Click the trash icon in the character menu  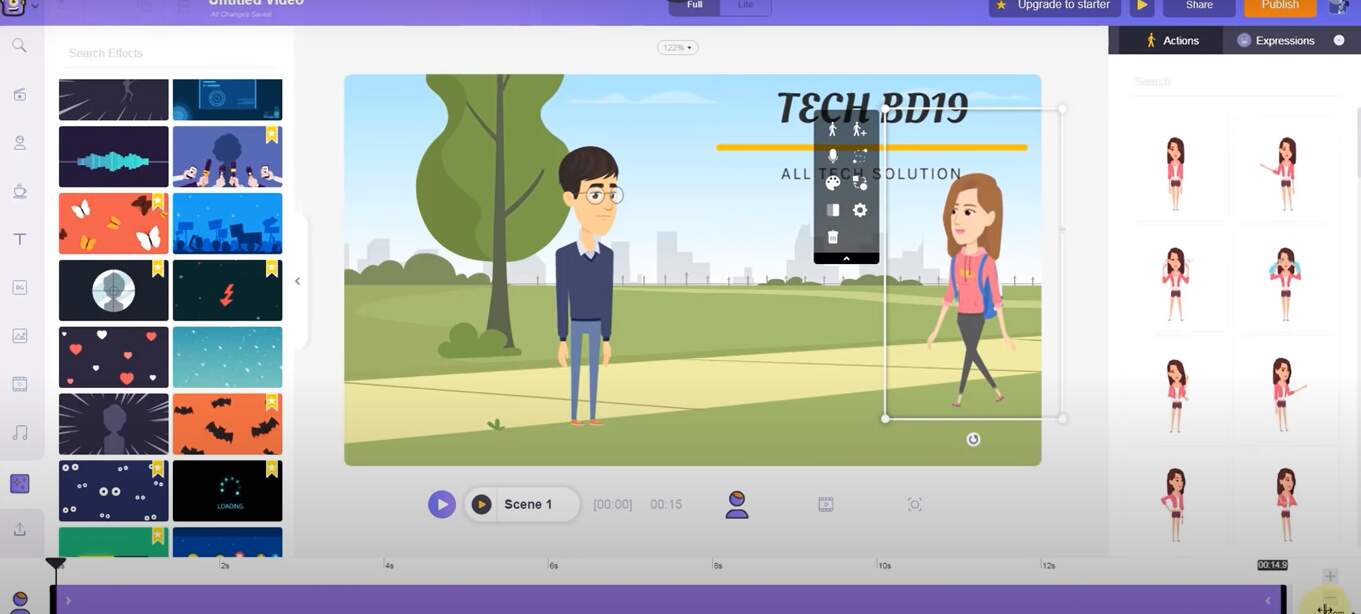(833, 237)
